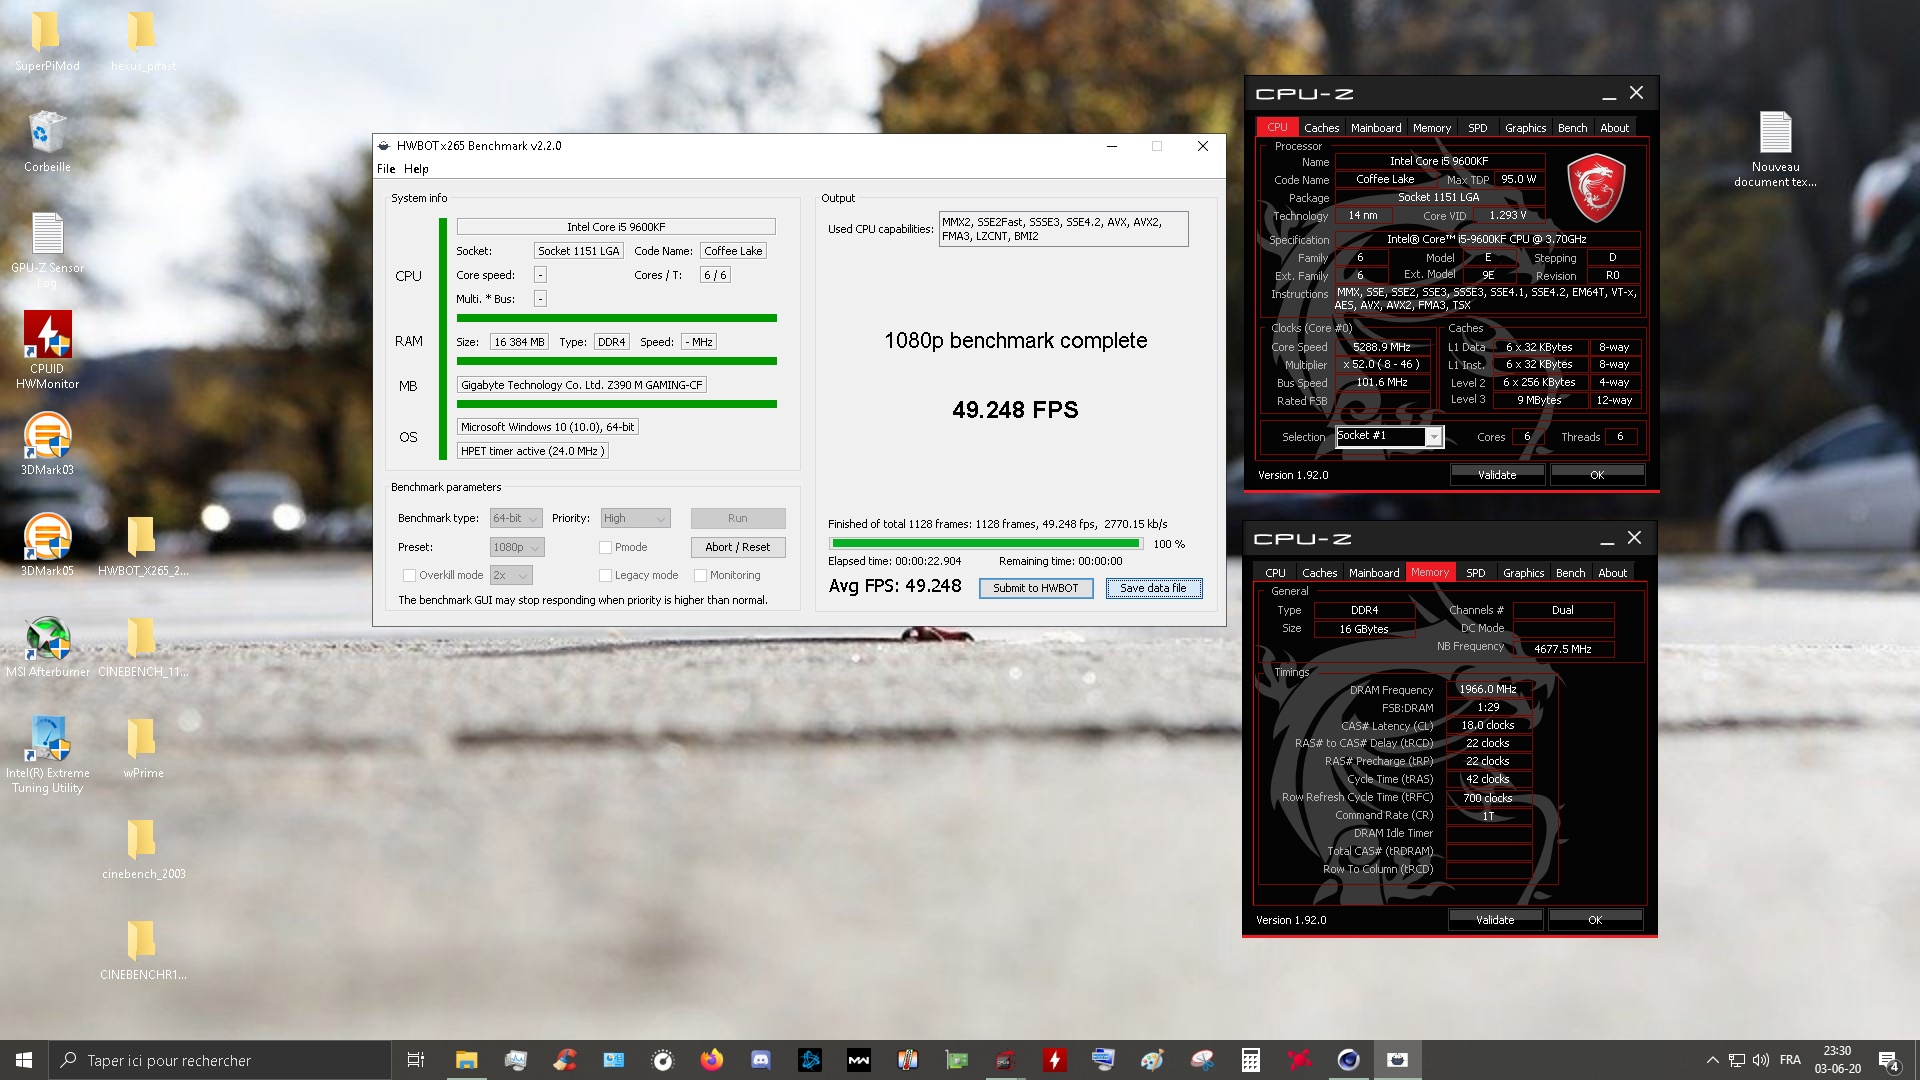Open Bench tab in upper CPU-Z
1920x1080 pixels.
pos(1572,128)
